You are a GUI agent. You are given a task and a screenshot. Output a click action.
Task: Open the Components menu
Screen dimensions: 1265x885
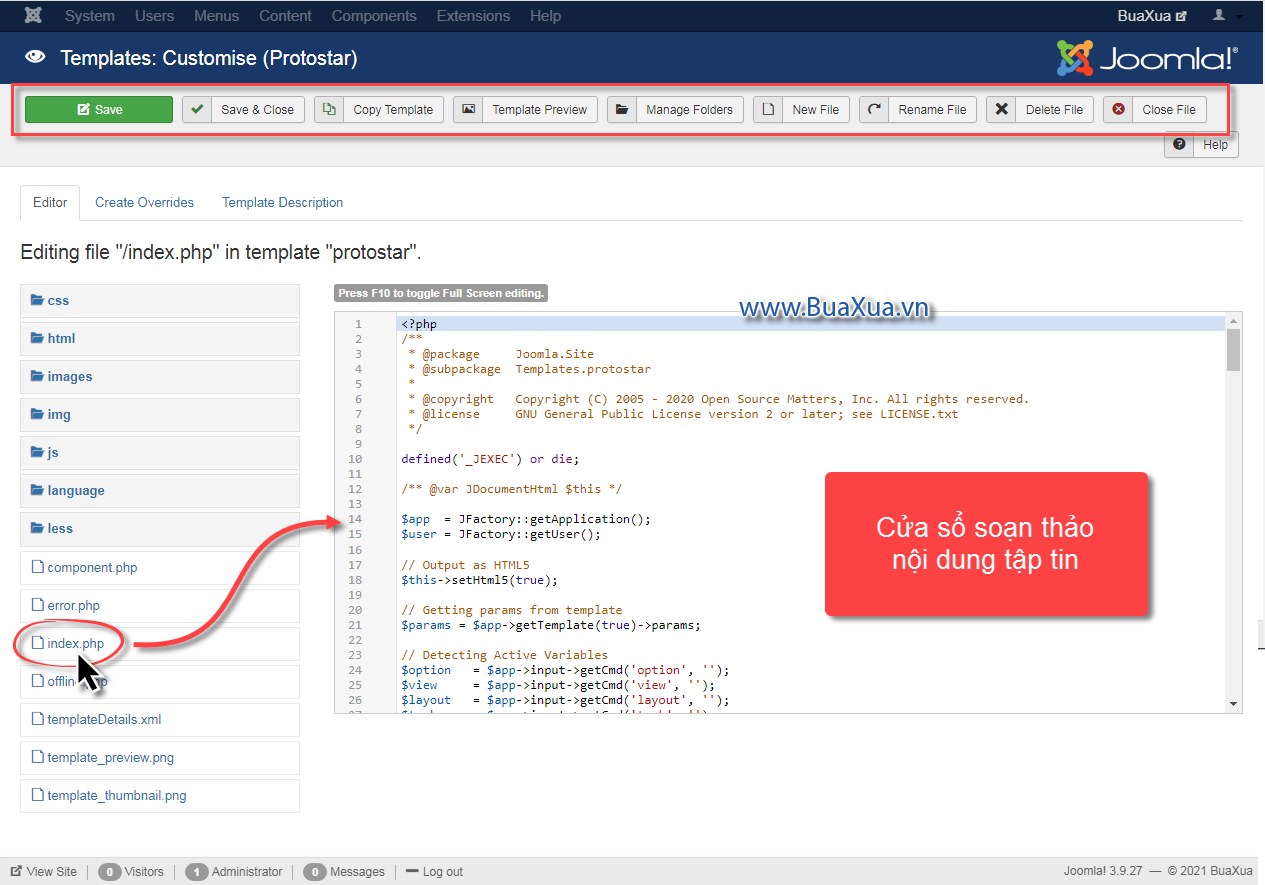pyautogui.click(x=374, y=16)
